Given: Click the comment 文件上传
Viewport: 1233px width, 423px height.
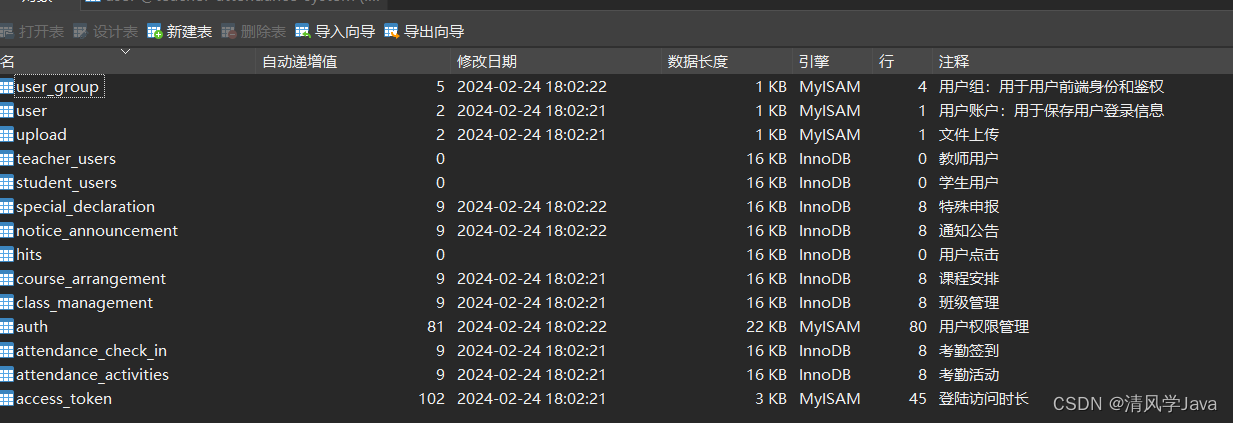Looking at the screenshot, I should pos(969,135).
